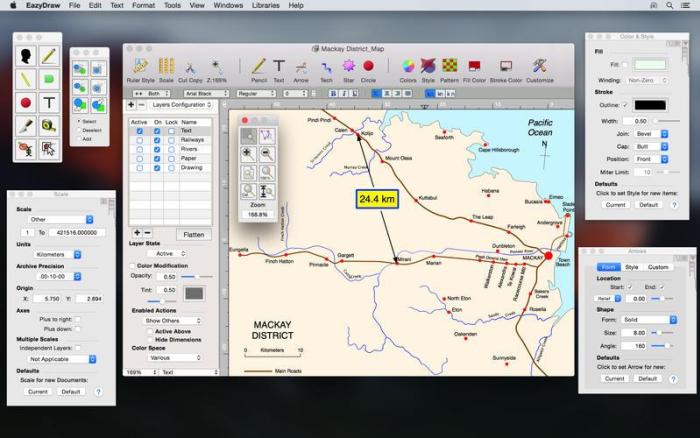Click the Star shape tool icon
Image resolution: width=700 pixels, height=438 pixels.
[x=348, y=67]
